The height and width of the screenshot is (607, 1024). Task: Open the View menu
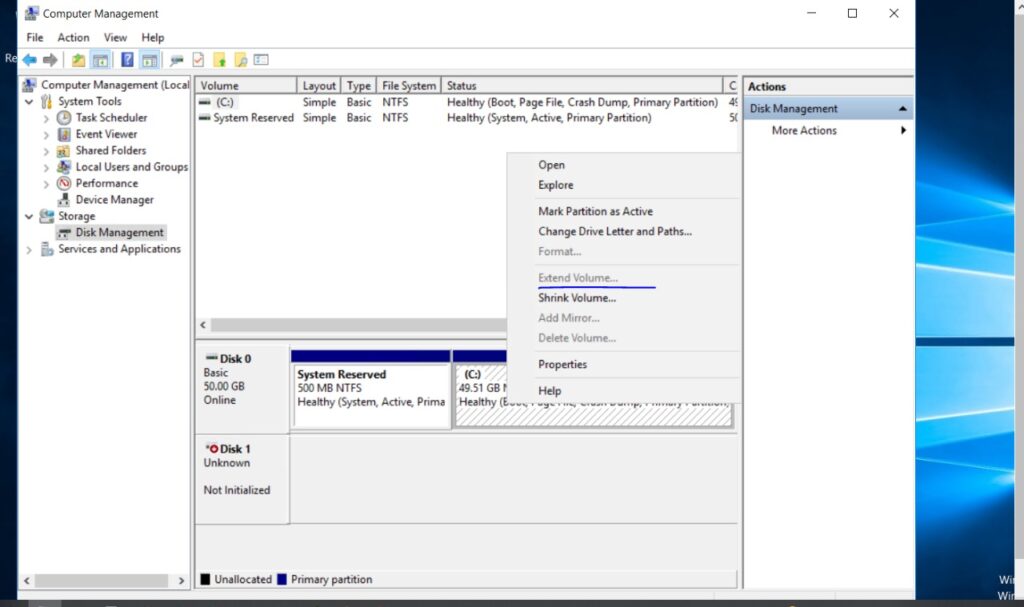[x=115, y=37]
